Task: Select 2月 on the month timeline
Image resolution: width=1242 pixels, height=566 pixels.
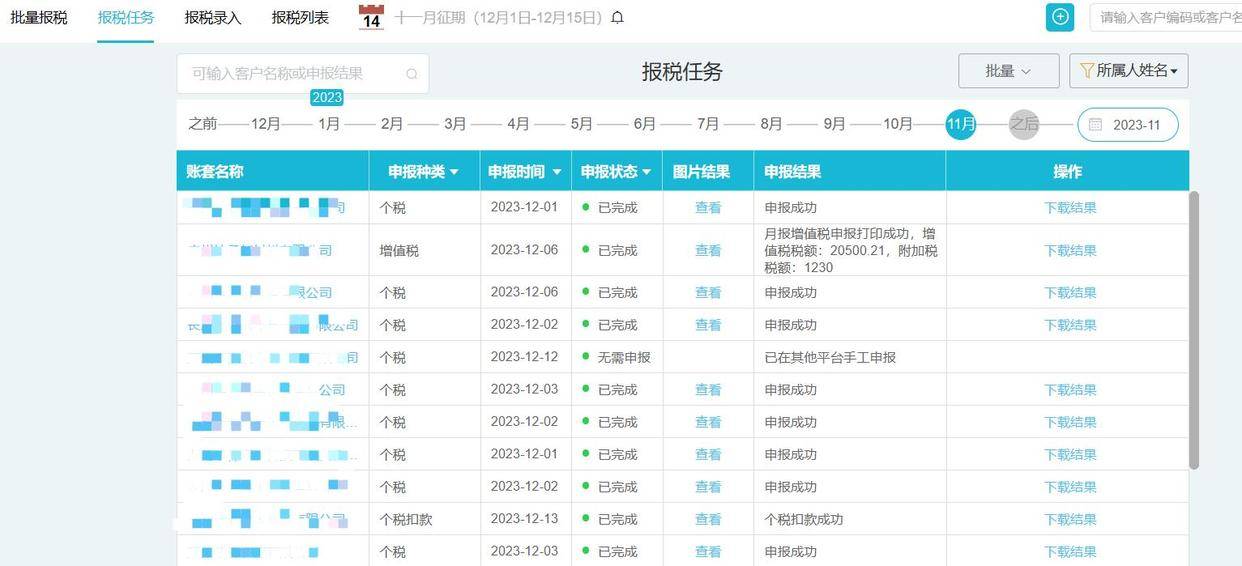Action: coord(392,124)
